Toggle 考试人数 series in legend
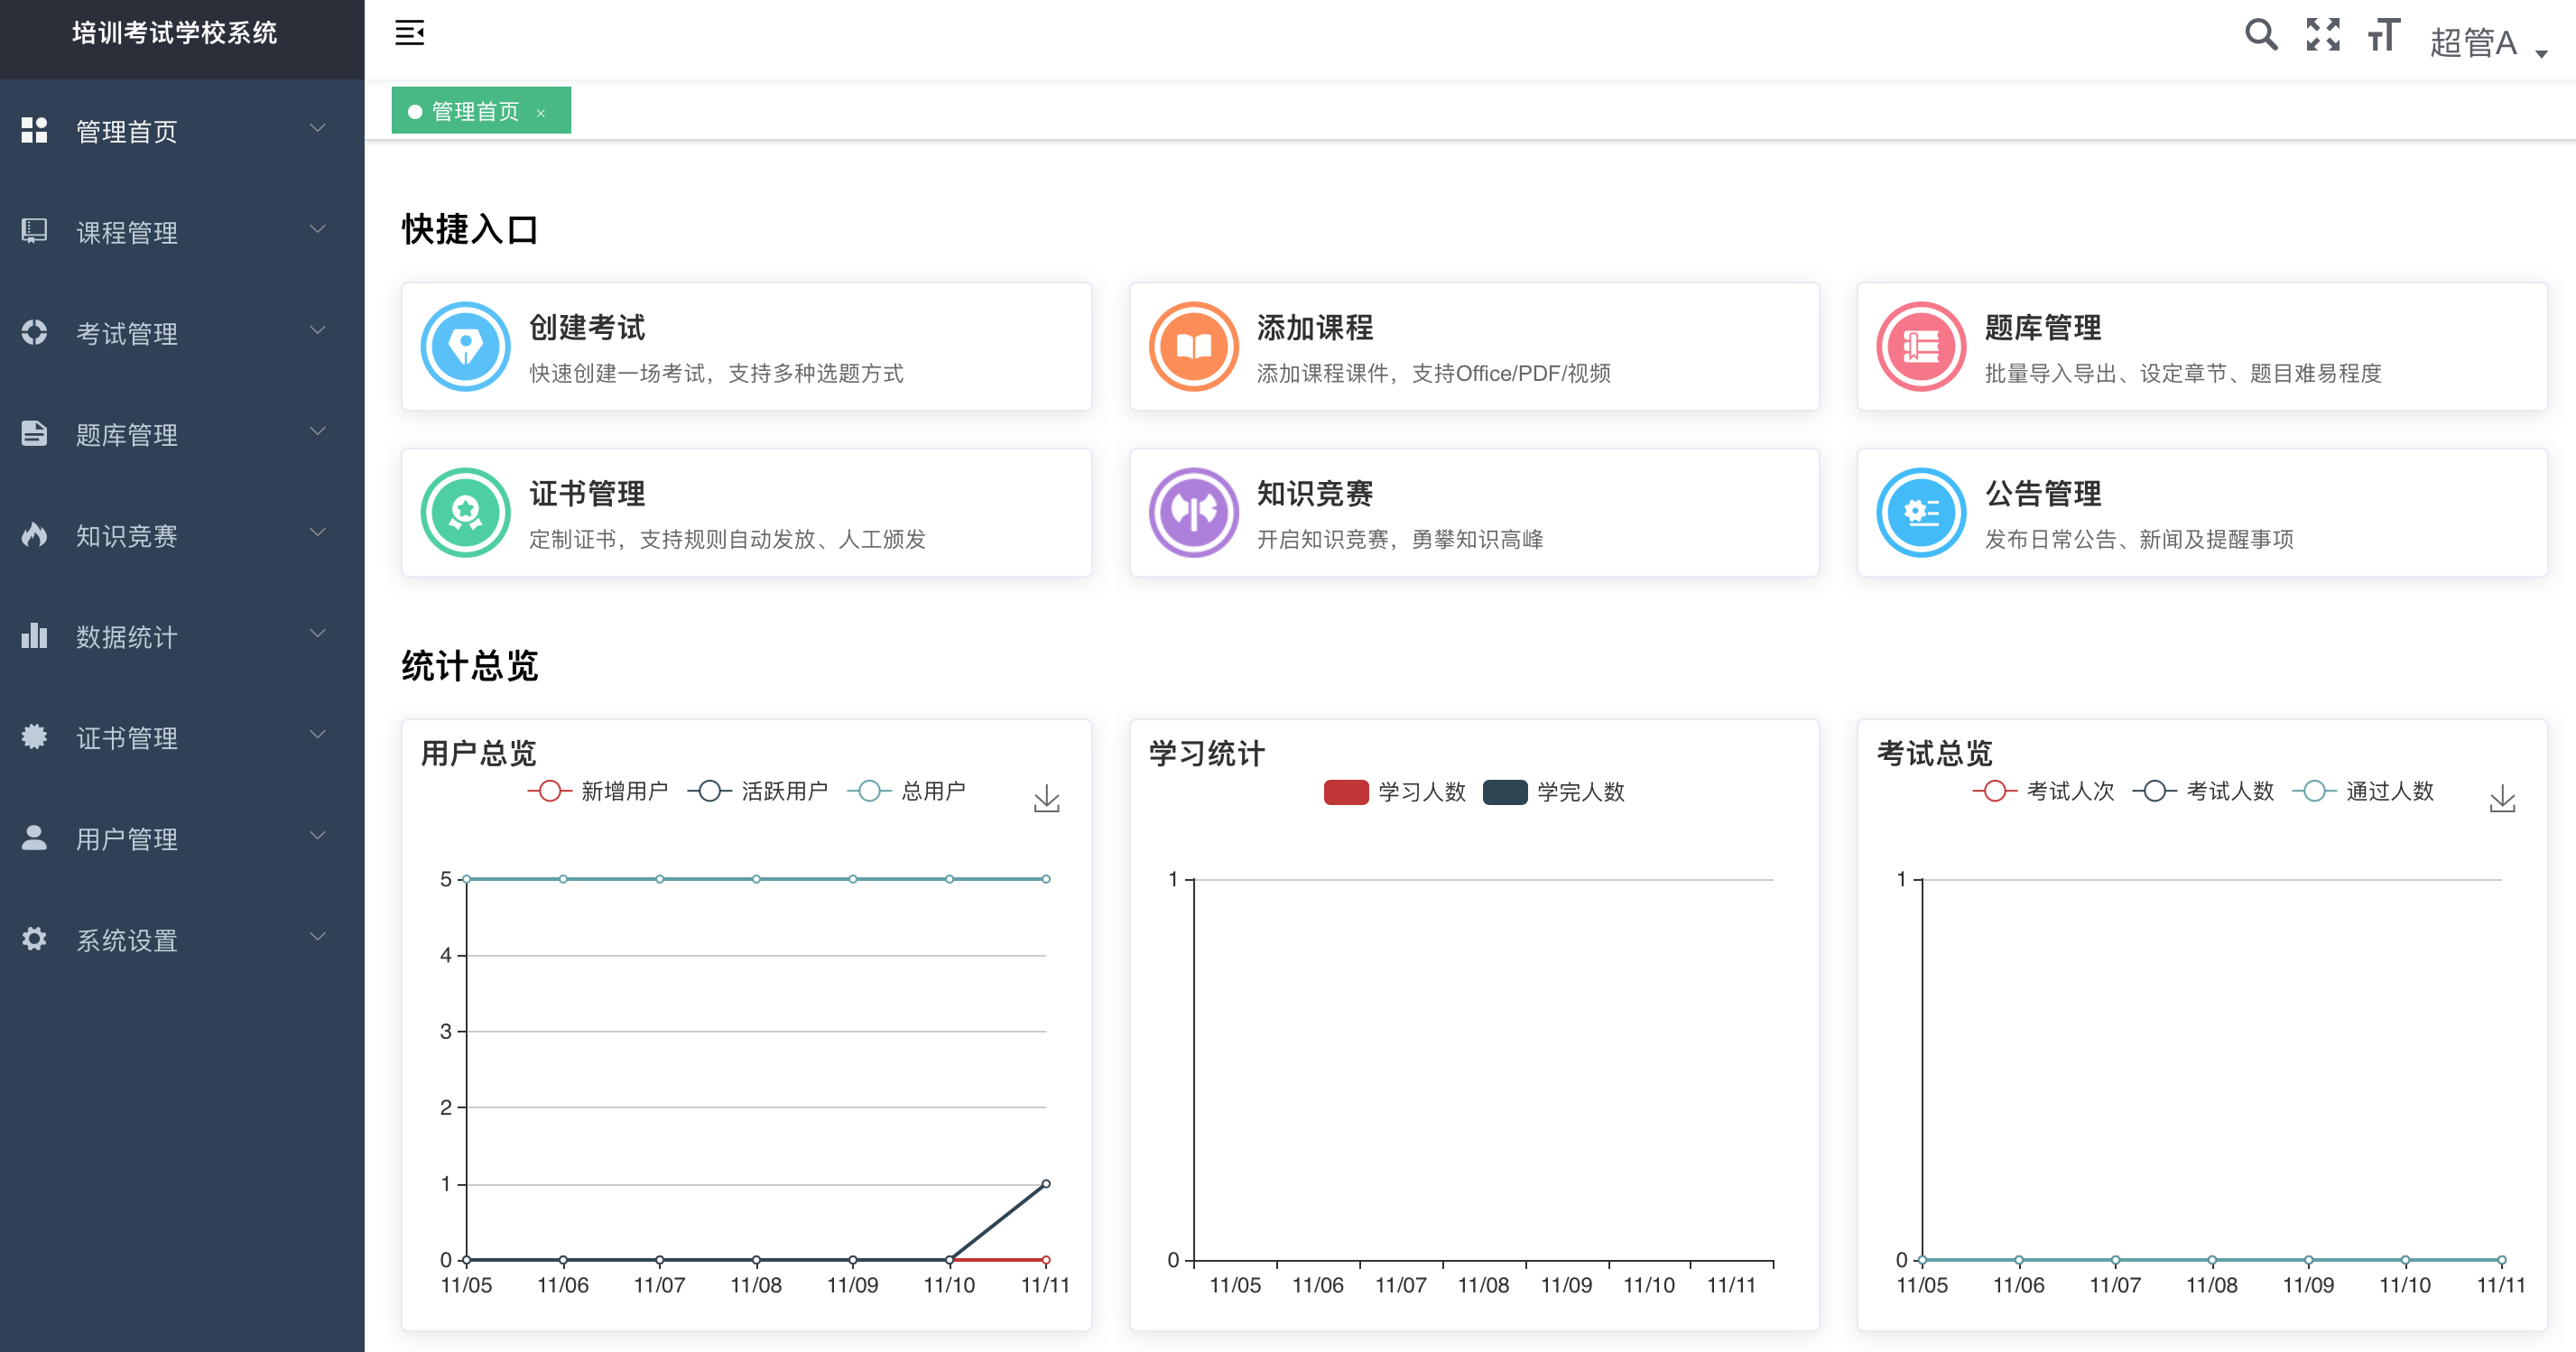Viewport: 2576px width, 1352px height. (x=2203, y=791)
